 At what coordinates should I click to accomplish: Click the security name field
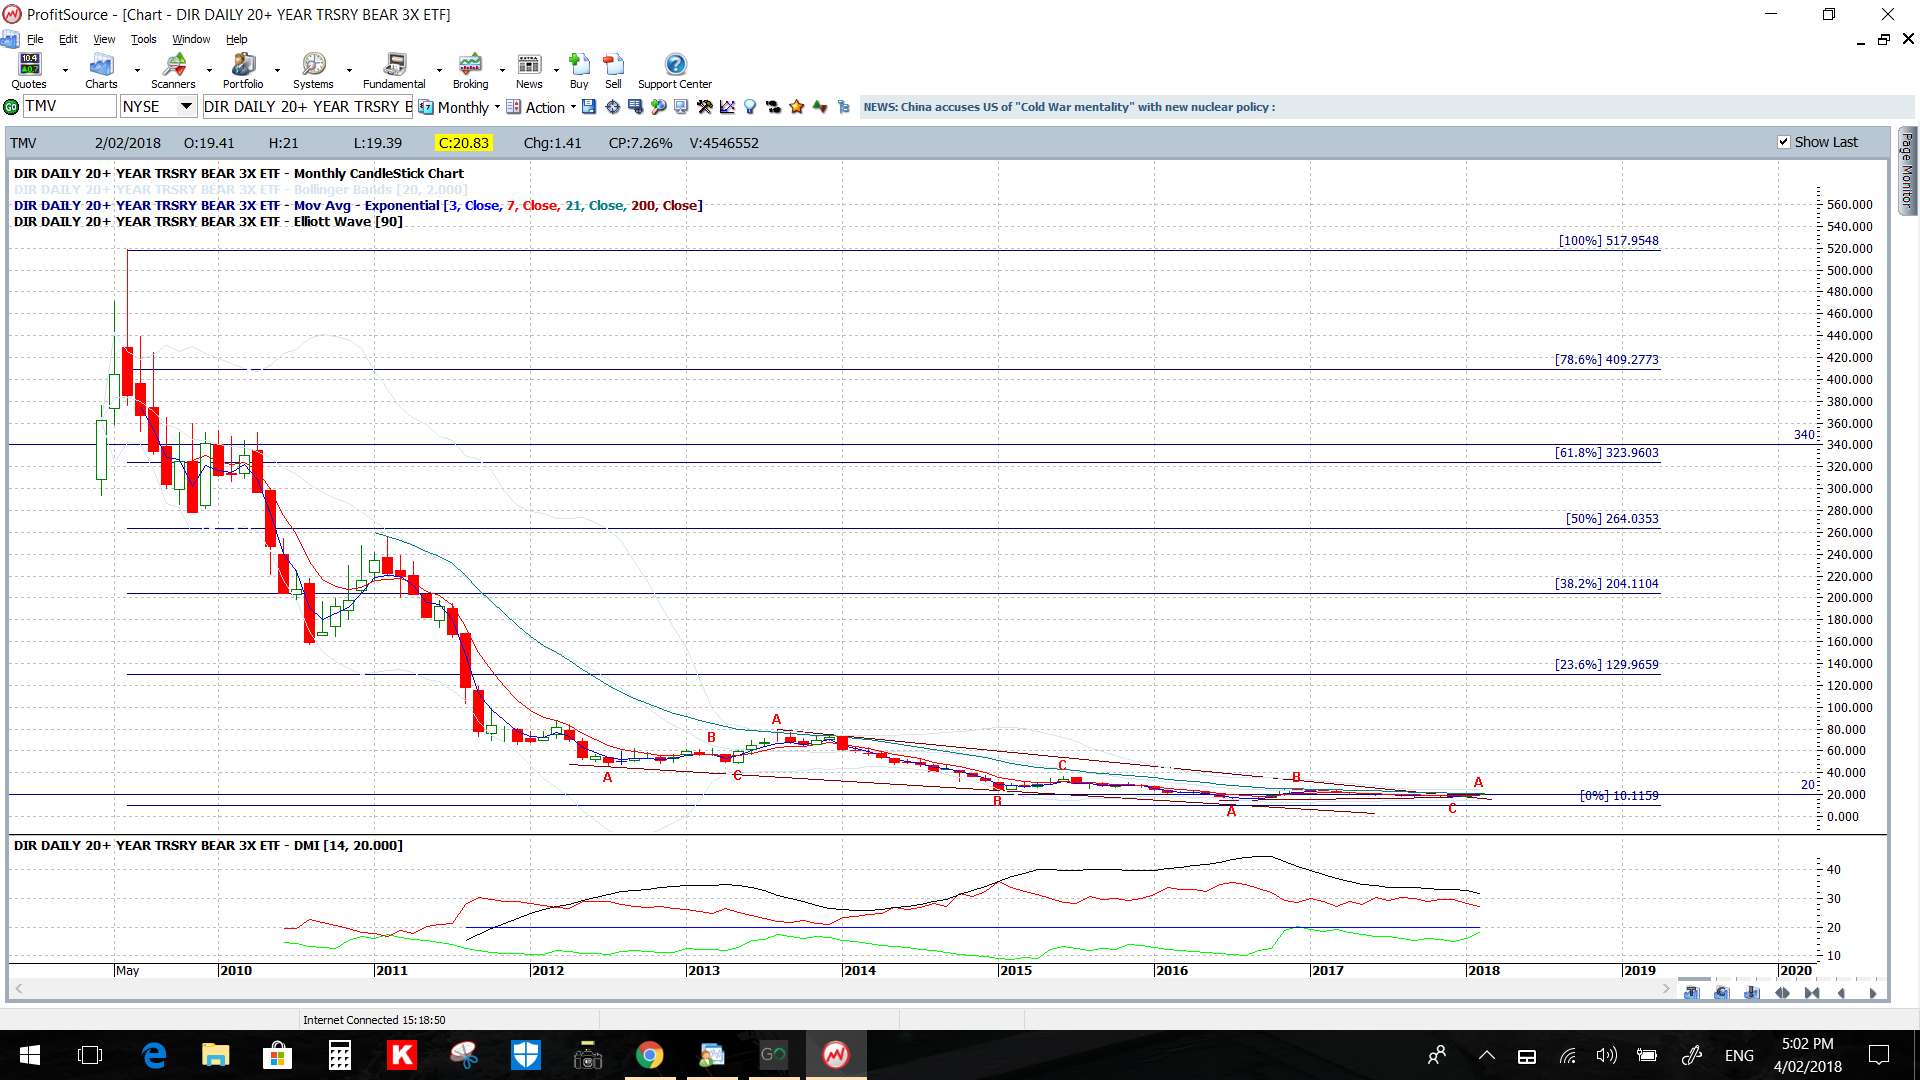308,106
